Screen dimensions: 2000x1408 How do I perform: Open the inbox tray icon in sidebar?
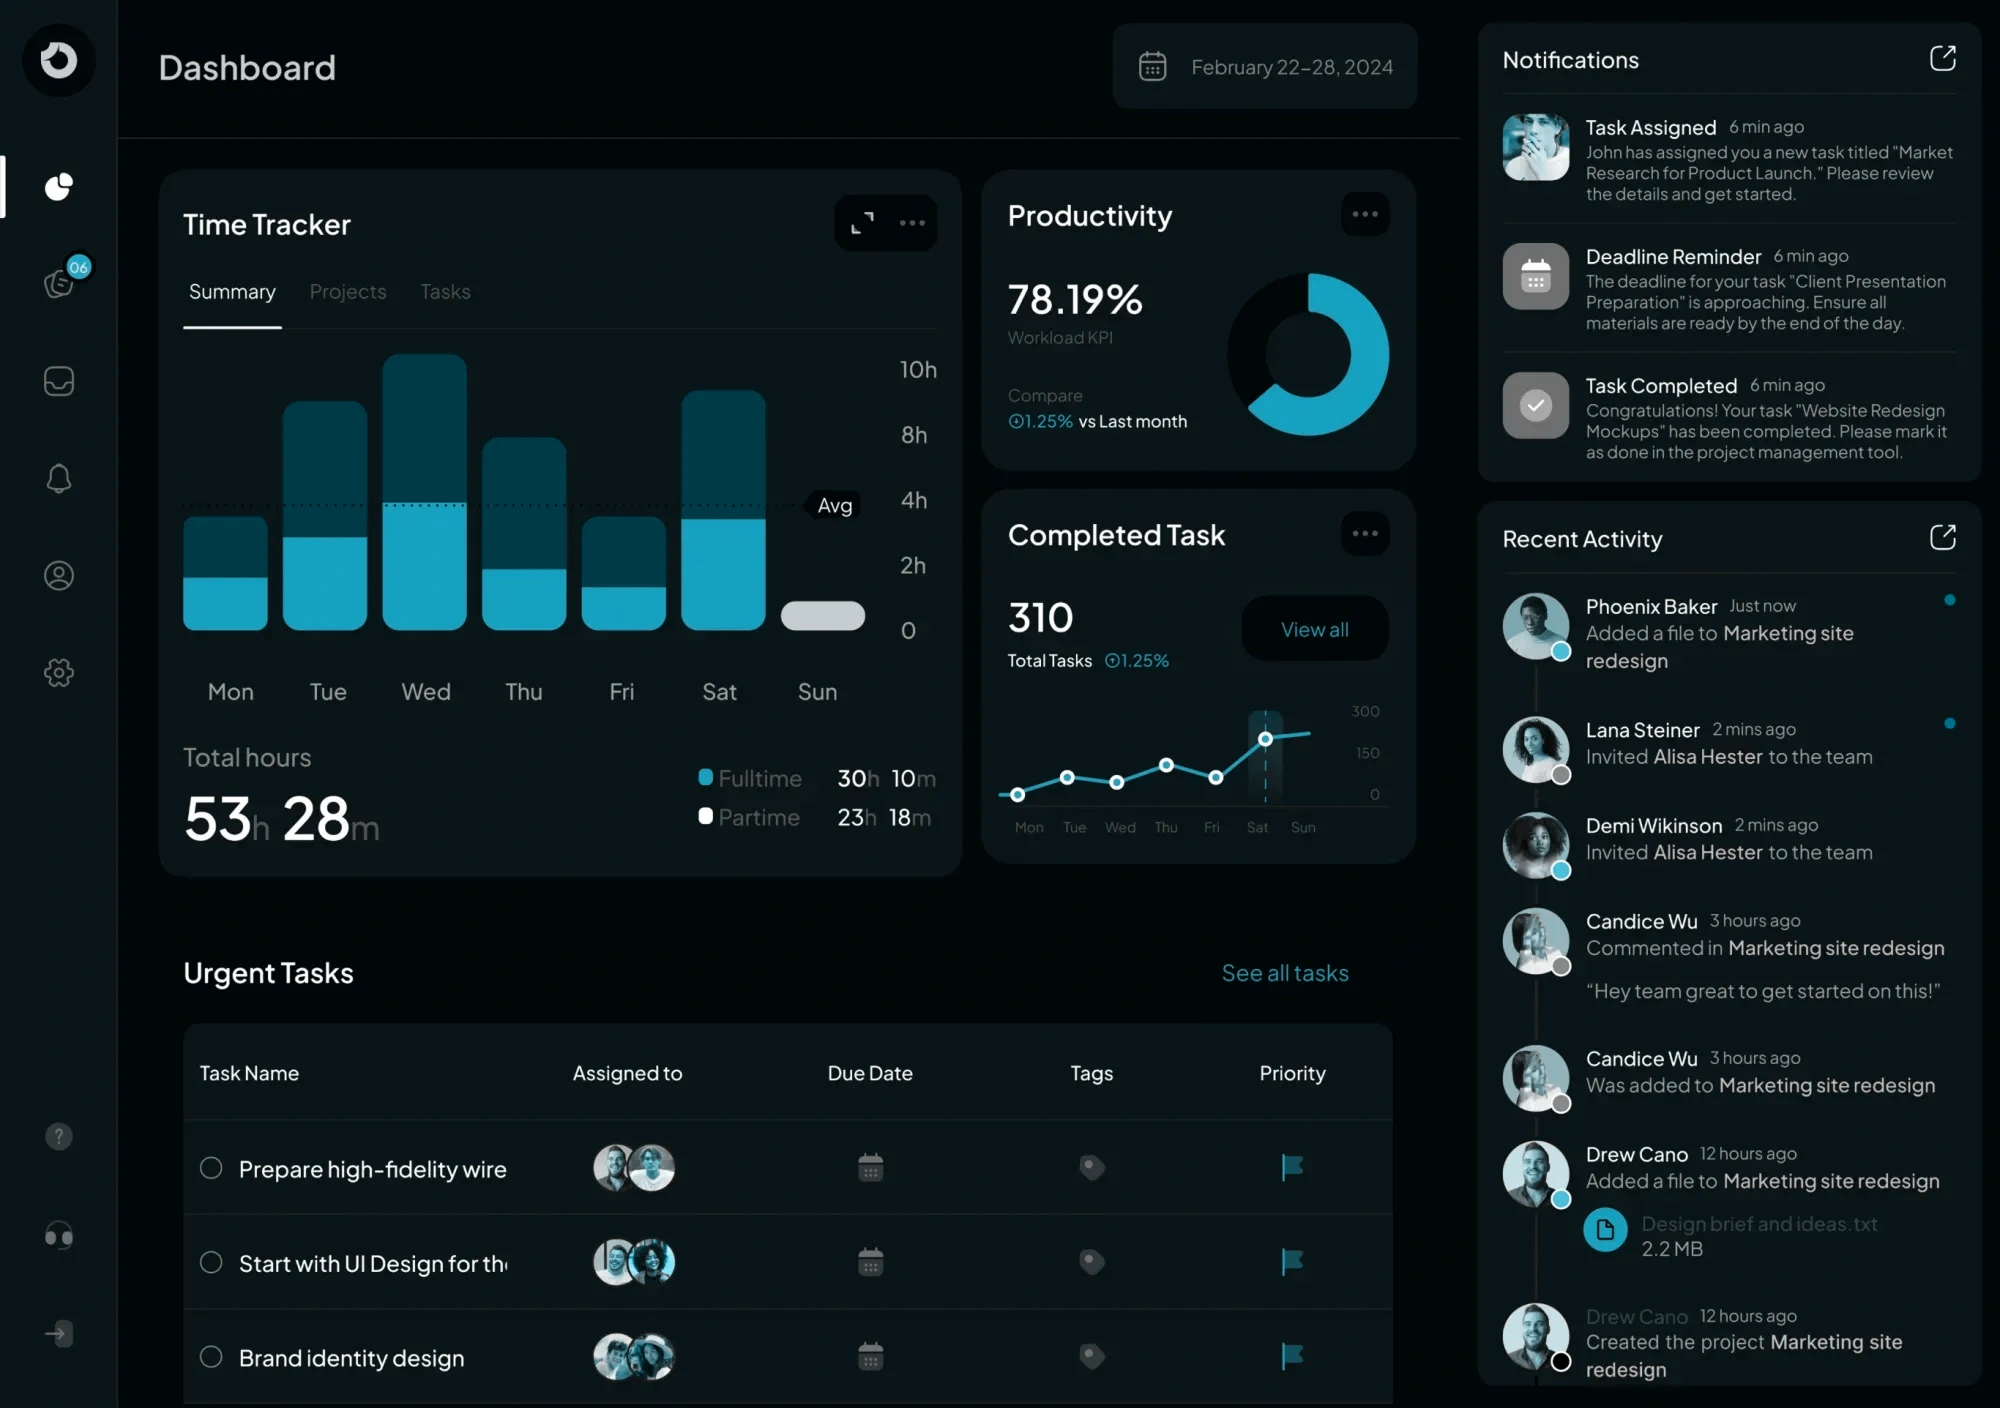(58, 381)
